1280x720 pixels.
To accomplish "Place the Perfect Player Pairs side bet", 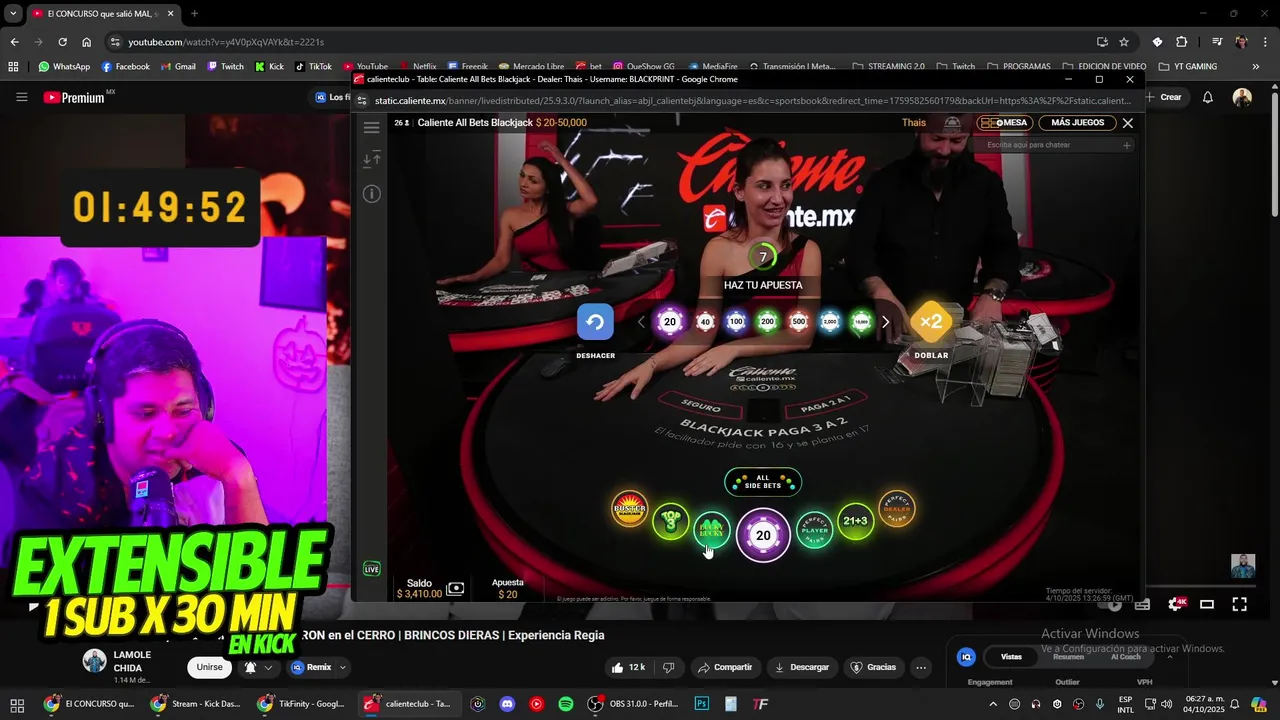I will [x=815, y=530].
